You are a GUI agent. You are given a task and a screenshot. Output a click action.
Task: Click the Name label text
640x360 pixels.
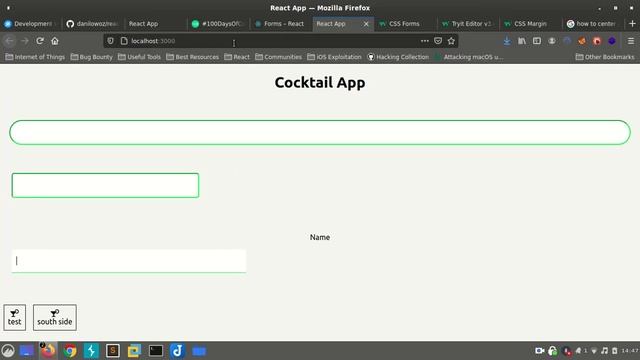click(x=320, y=237)
